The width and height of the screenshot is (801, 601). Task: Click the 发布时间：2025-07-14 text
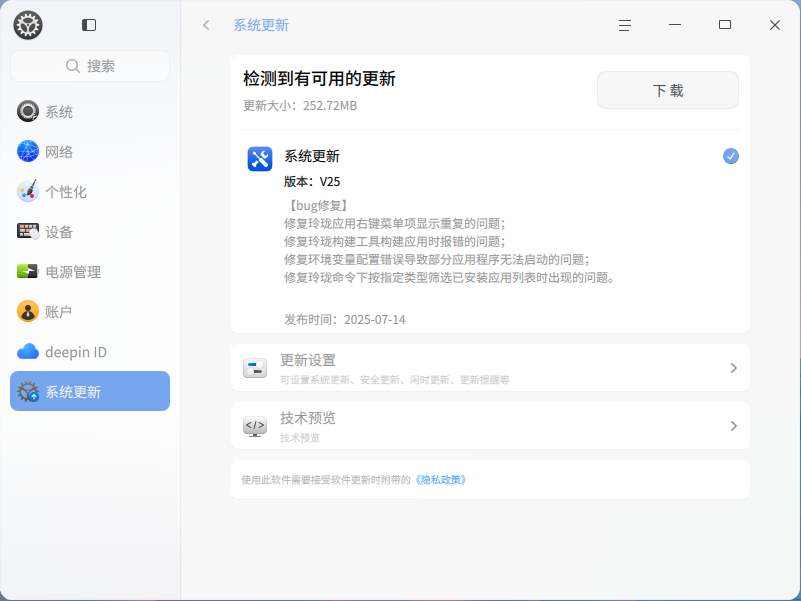[x=345, y=319]
